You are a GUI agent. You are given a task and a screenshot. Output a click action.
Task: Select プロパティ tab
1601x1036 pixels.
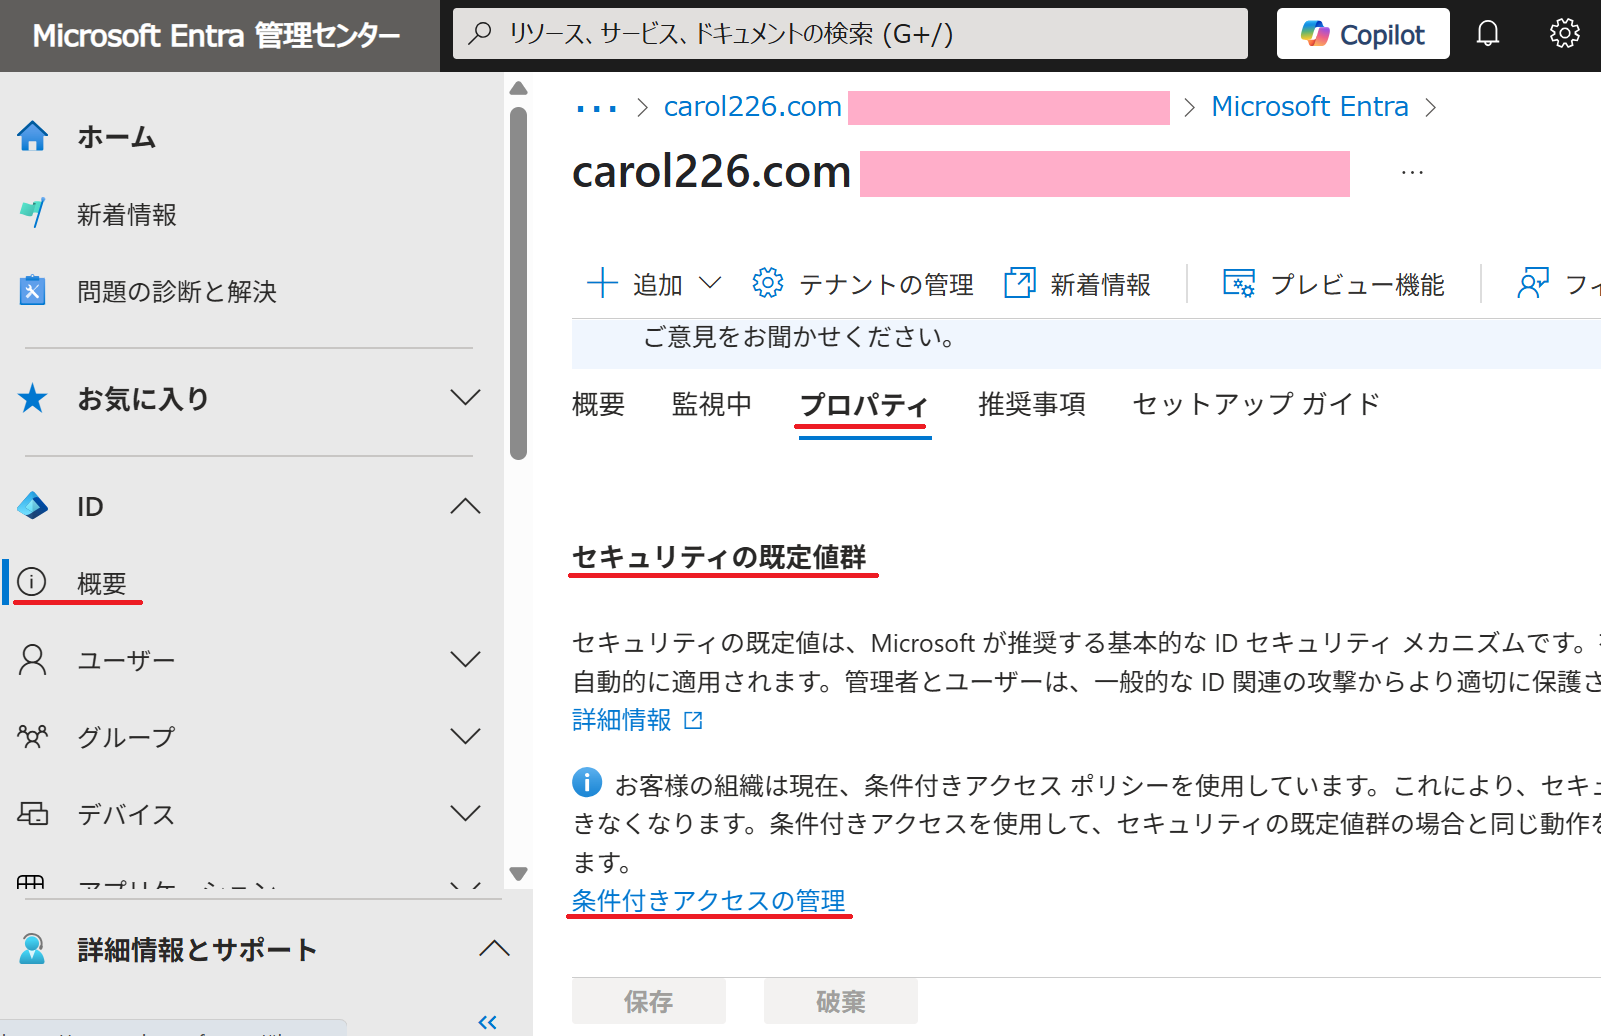[864, 405]
